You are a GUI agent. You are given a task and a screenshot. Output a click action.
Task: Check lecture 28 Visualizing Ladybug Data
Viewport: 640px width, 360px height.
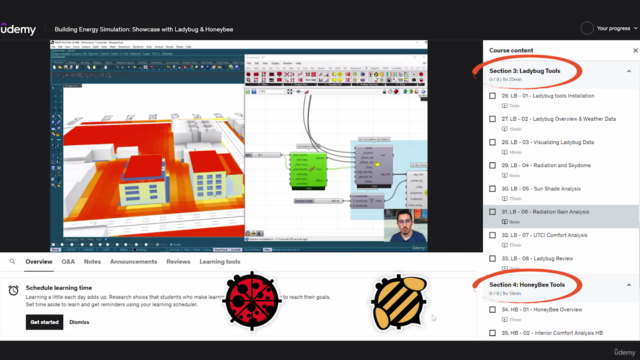click(493, 142)
